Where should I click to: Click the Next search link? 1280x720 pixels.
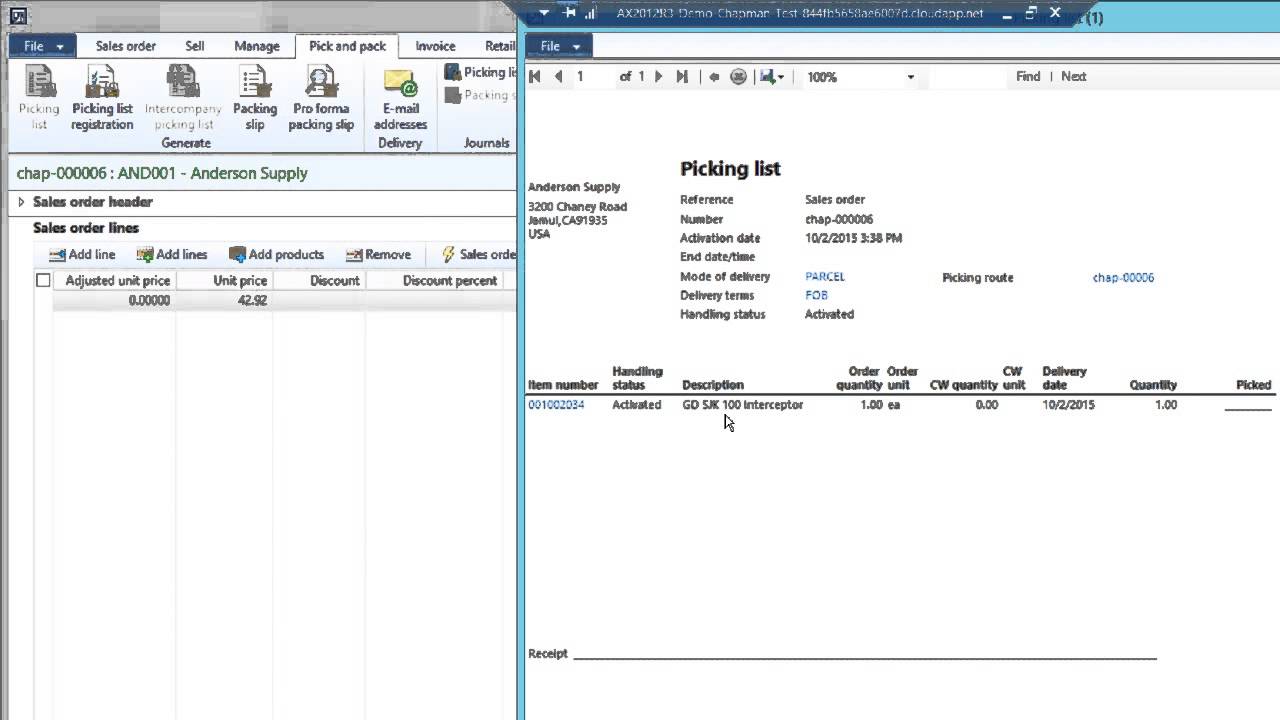pyautogui.click(x=1073, y=76)
